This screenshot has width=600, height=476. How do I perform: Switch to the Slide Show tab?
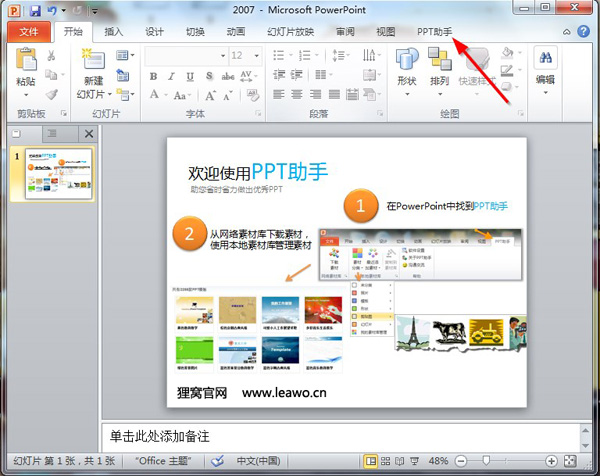click(290, 31)
